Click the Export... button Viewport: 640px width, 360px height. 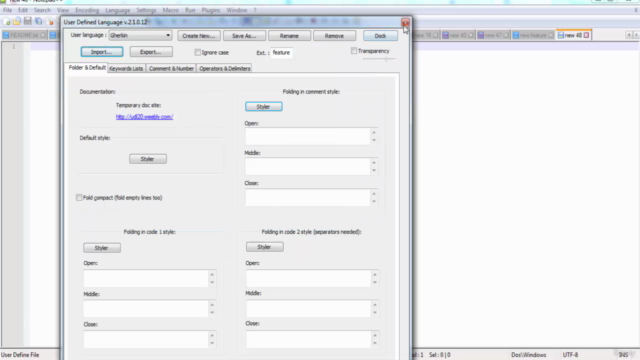coord(151,52)
